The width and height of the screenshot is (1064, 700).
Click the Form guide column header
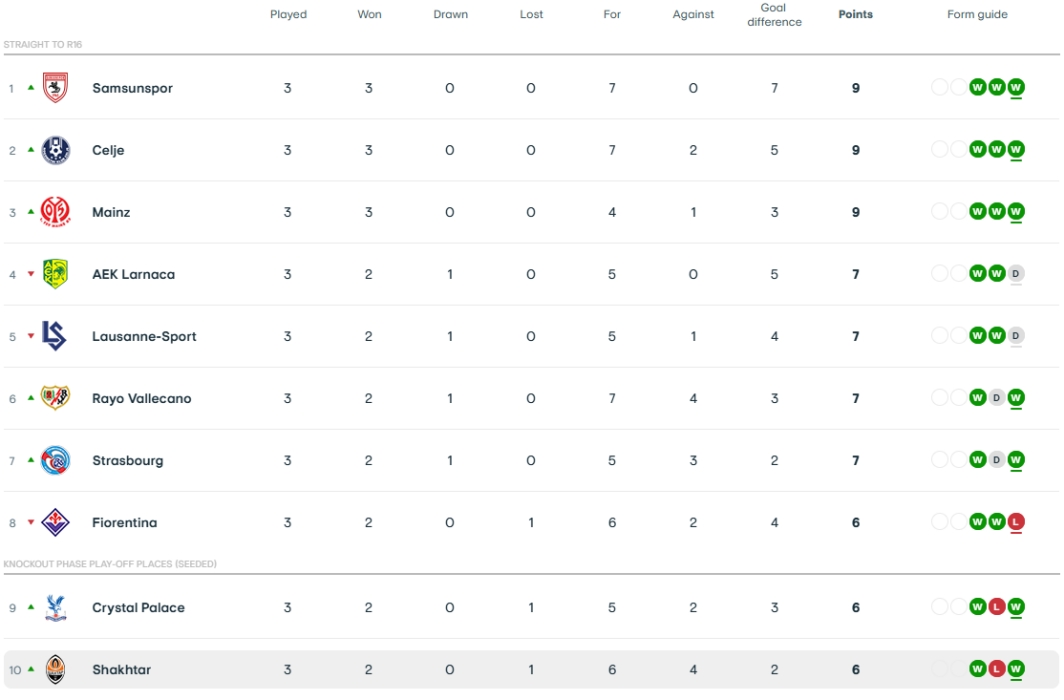[977, 15]
